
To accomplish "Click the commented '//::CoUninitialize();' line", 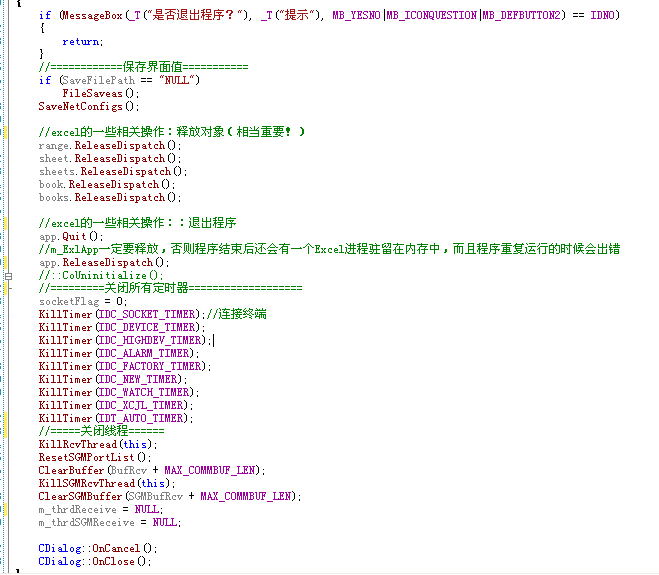I will click(x=101, y=275).
